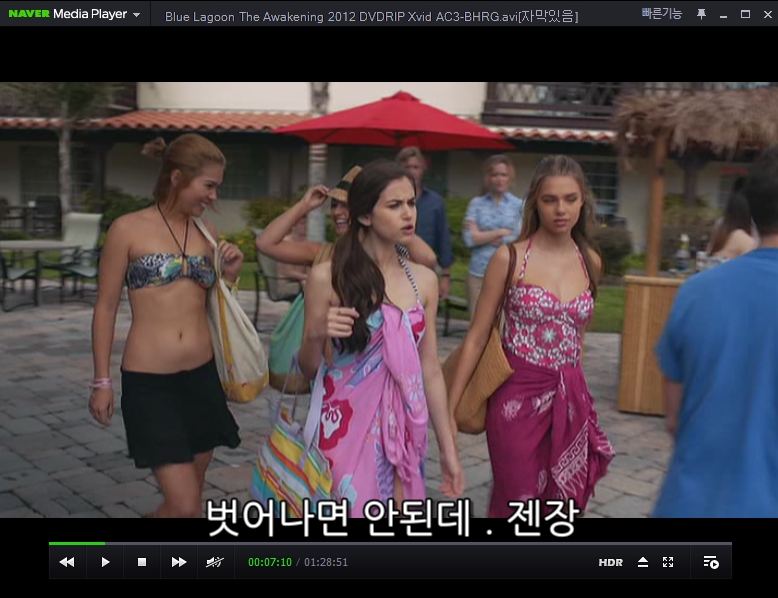Click the NAVER logo
Image resolution: width=778 pixels, height=598 pixels.
pos(28,14)
